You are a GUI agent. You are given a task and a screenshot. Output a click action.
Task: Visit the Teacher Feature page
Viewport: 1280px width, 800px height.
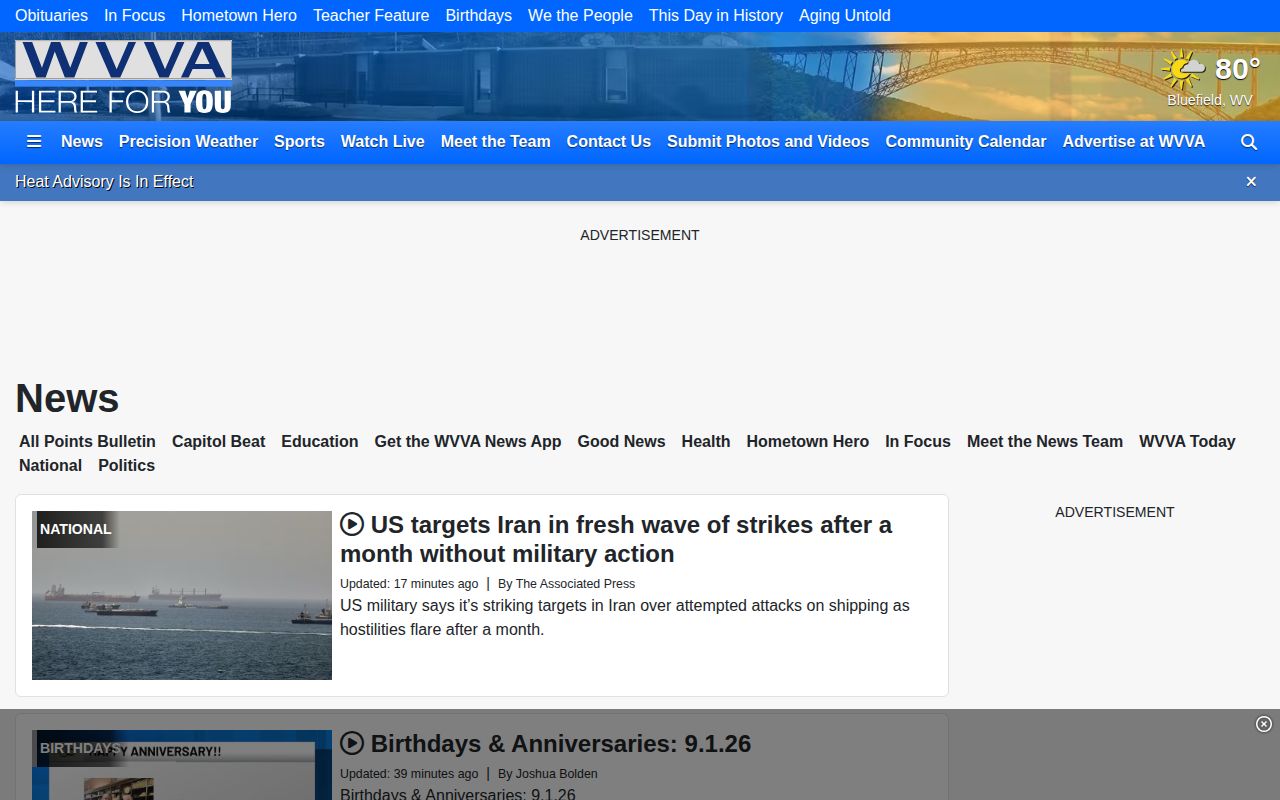pos(371,15)
